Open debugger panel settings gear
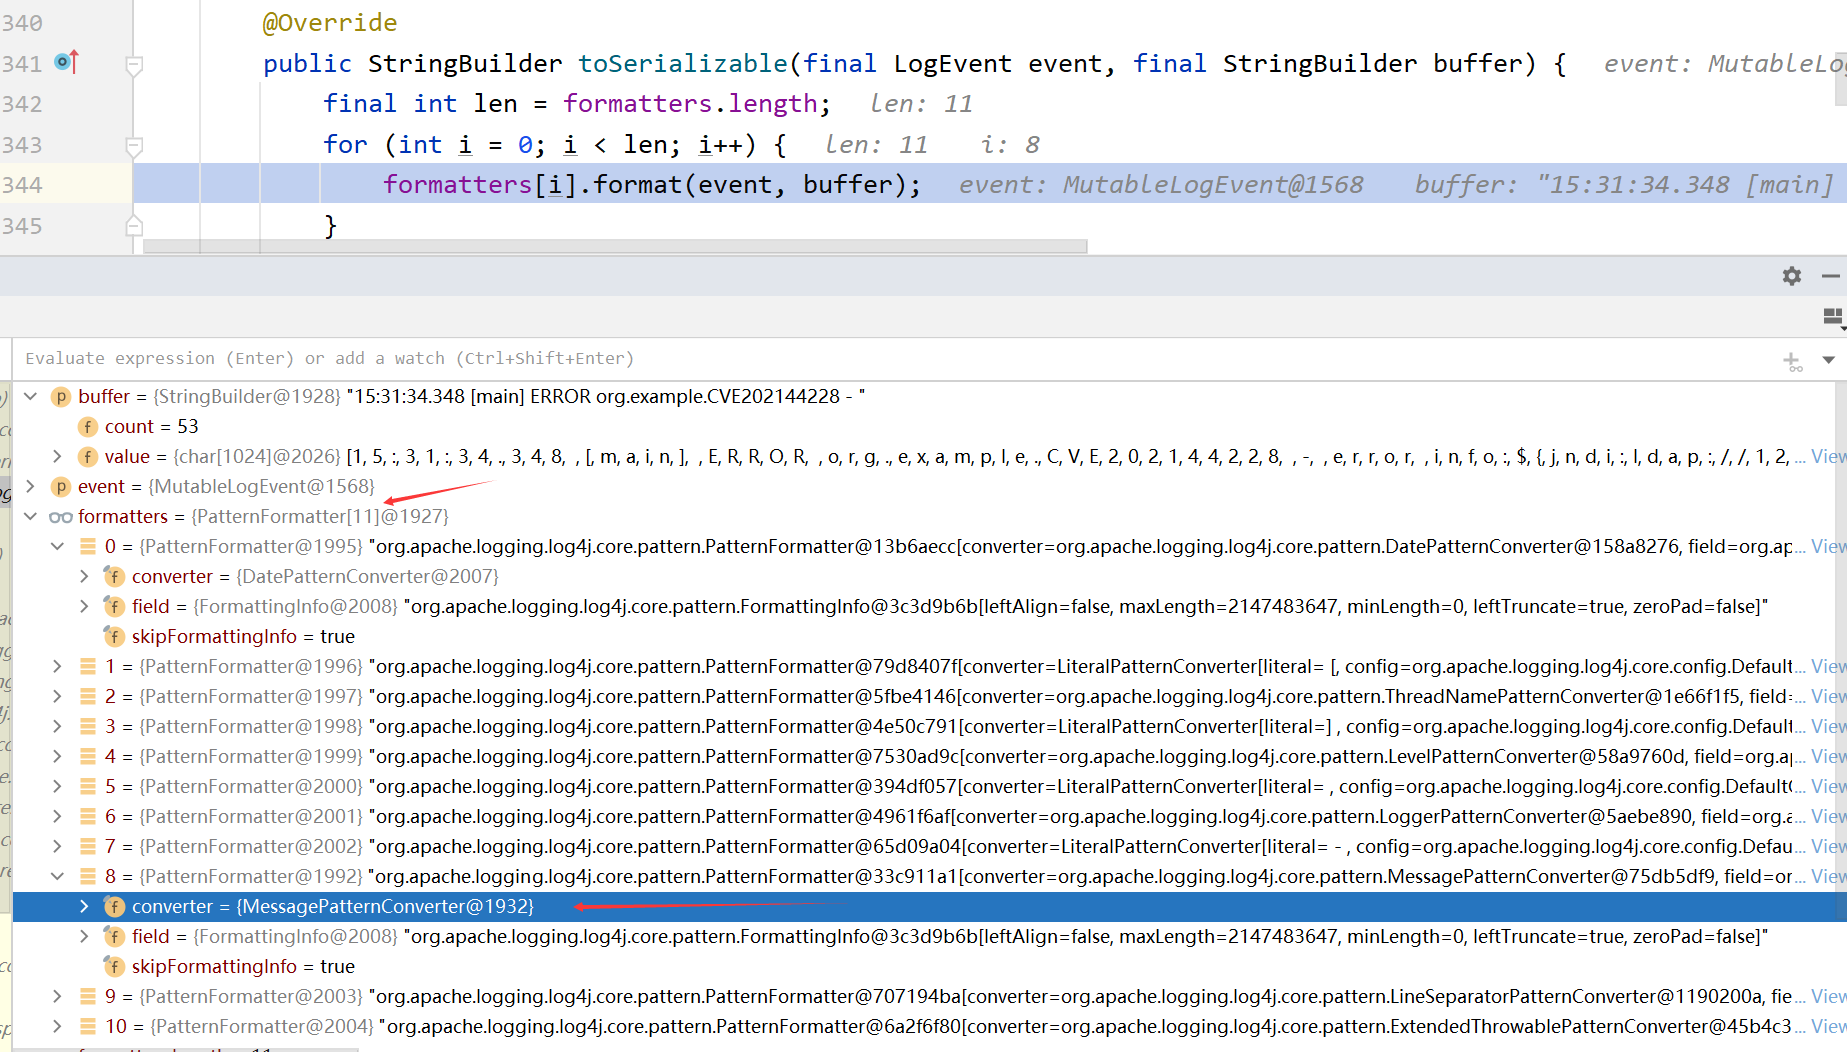This screenshot has width=1847, height=1052. [x=1791, y=276]
